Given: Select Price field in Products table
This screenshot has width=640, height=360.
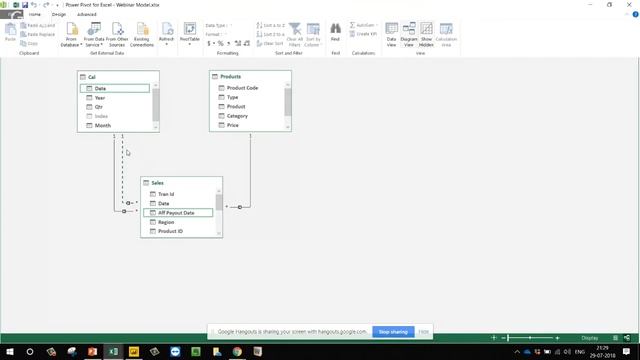Looking at the screenshot, I should [247, 125].
